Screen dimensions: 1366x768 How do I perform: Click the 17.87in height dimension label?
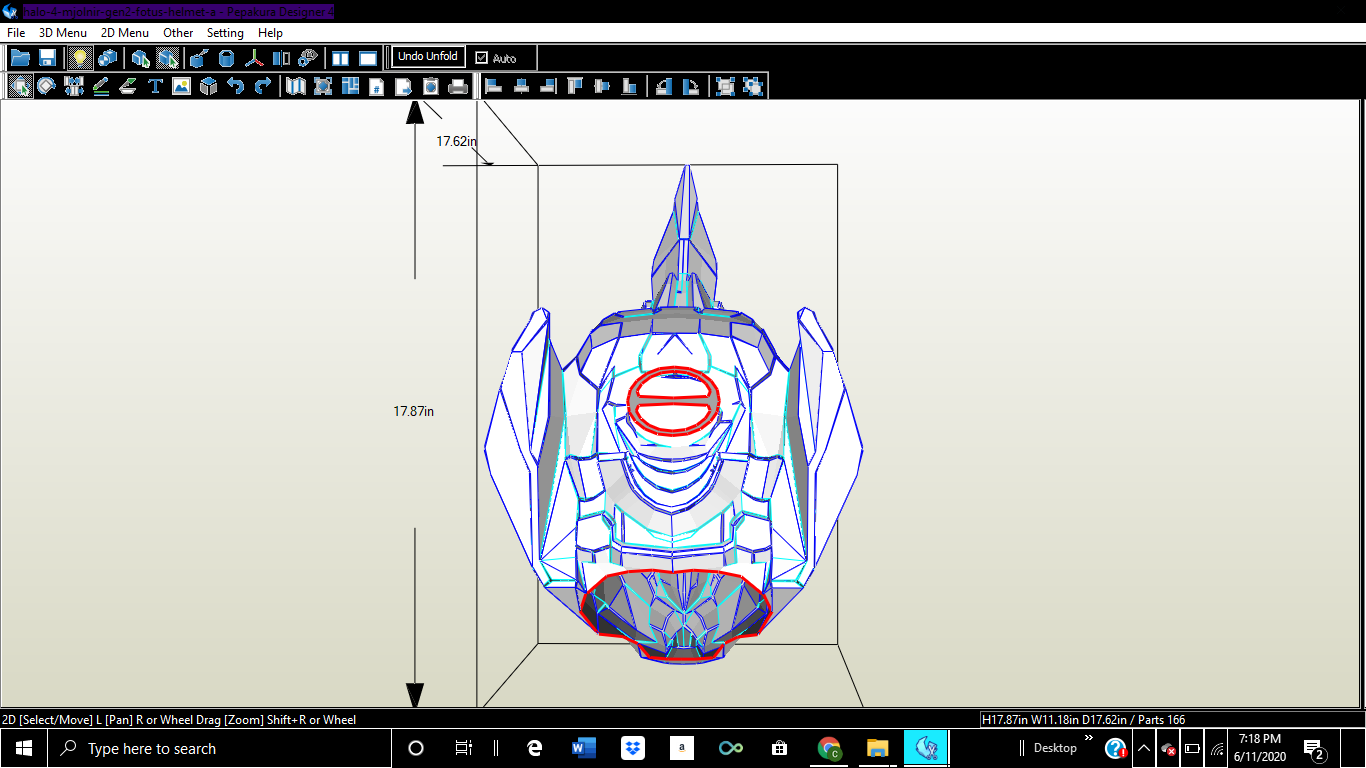(x=413, y=411)
